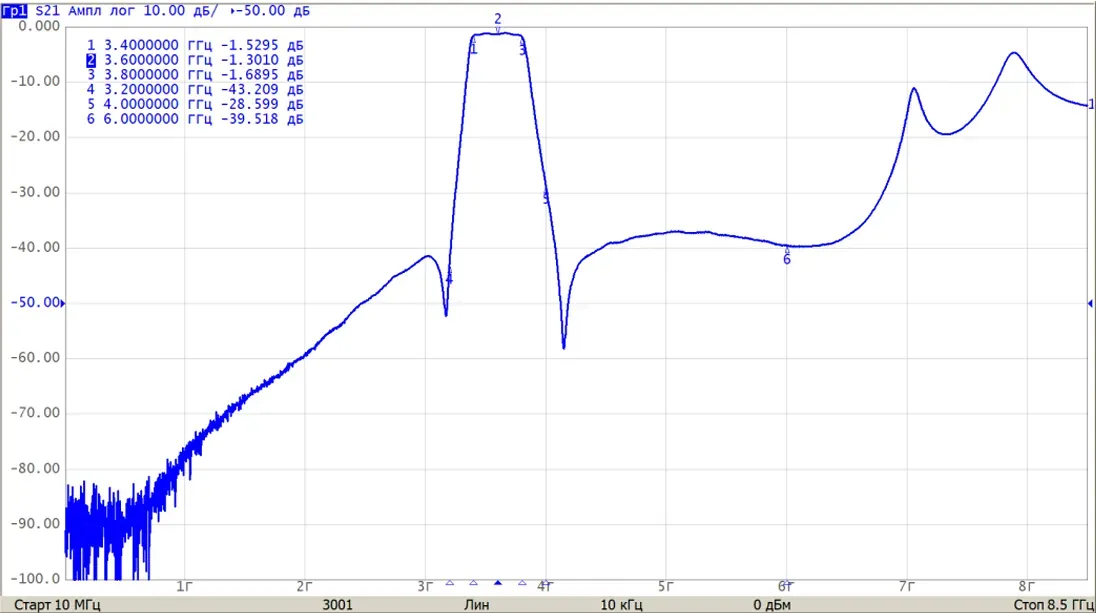Image resolution: width=1096 pixels, height=613 pixels.
Task: Click marker 1 label on the passband rising edge
Action: [473, 49]
